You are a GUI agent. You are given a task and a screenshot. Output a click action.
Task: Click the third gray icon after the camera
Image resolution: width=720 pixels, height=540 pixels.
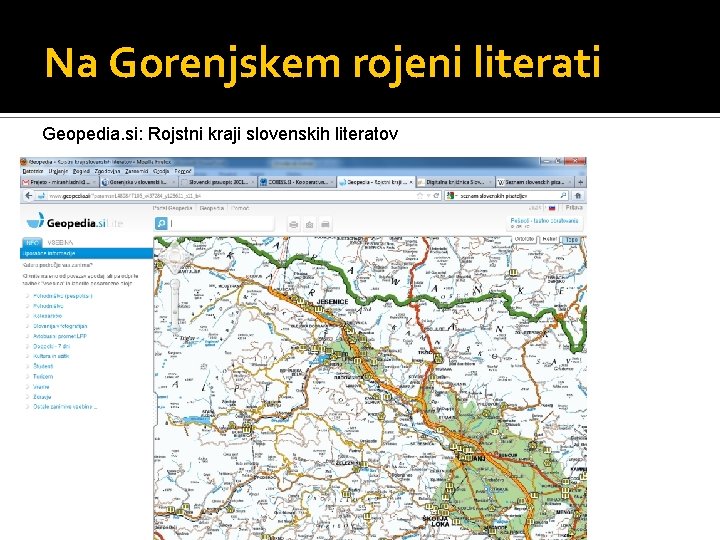[325, 225]
